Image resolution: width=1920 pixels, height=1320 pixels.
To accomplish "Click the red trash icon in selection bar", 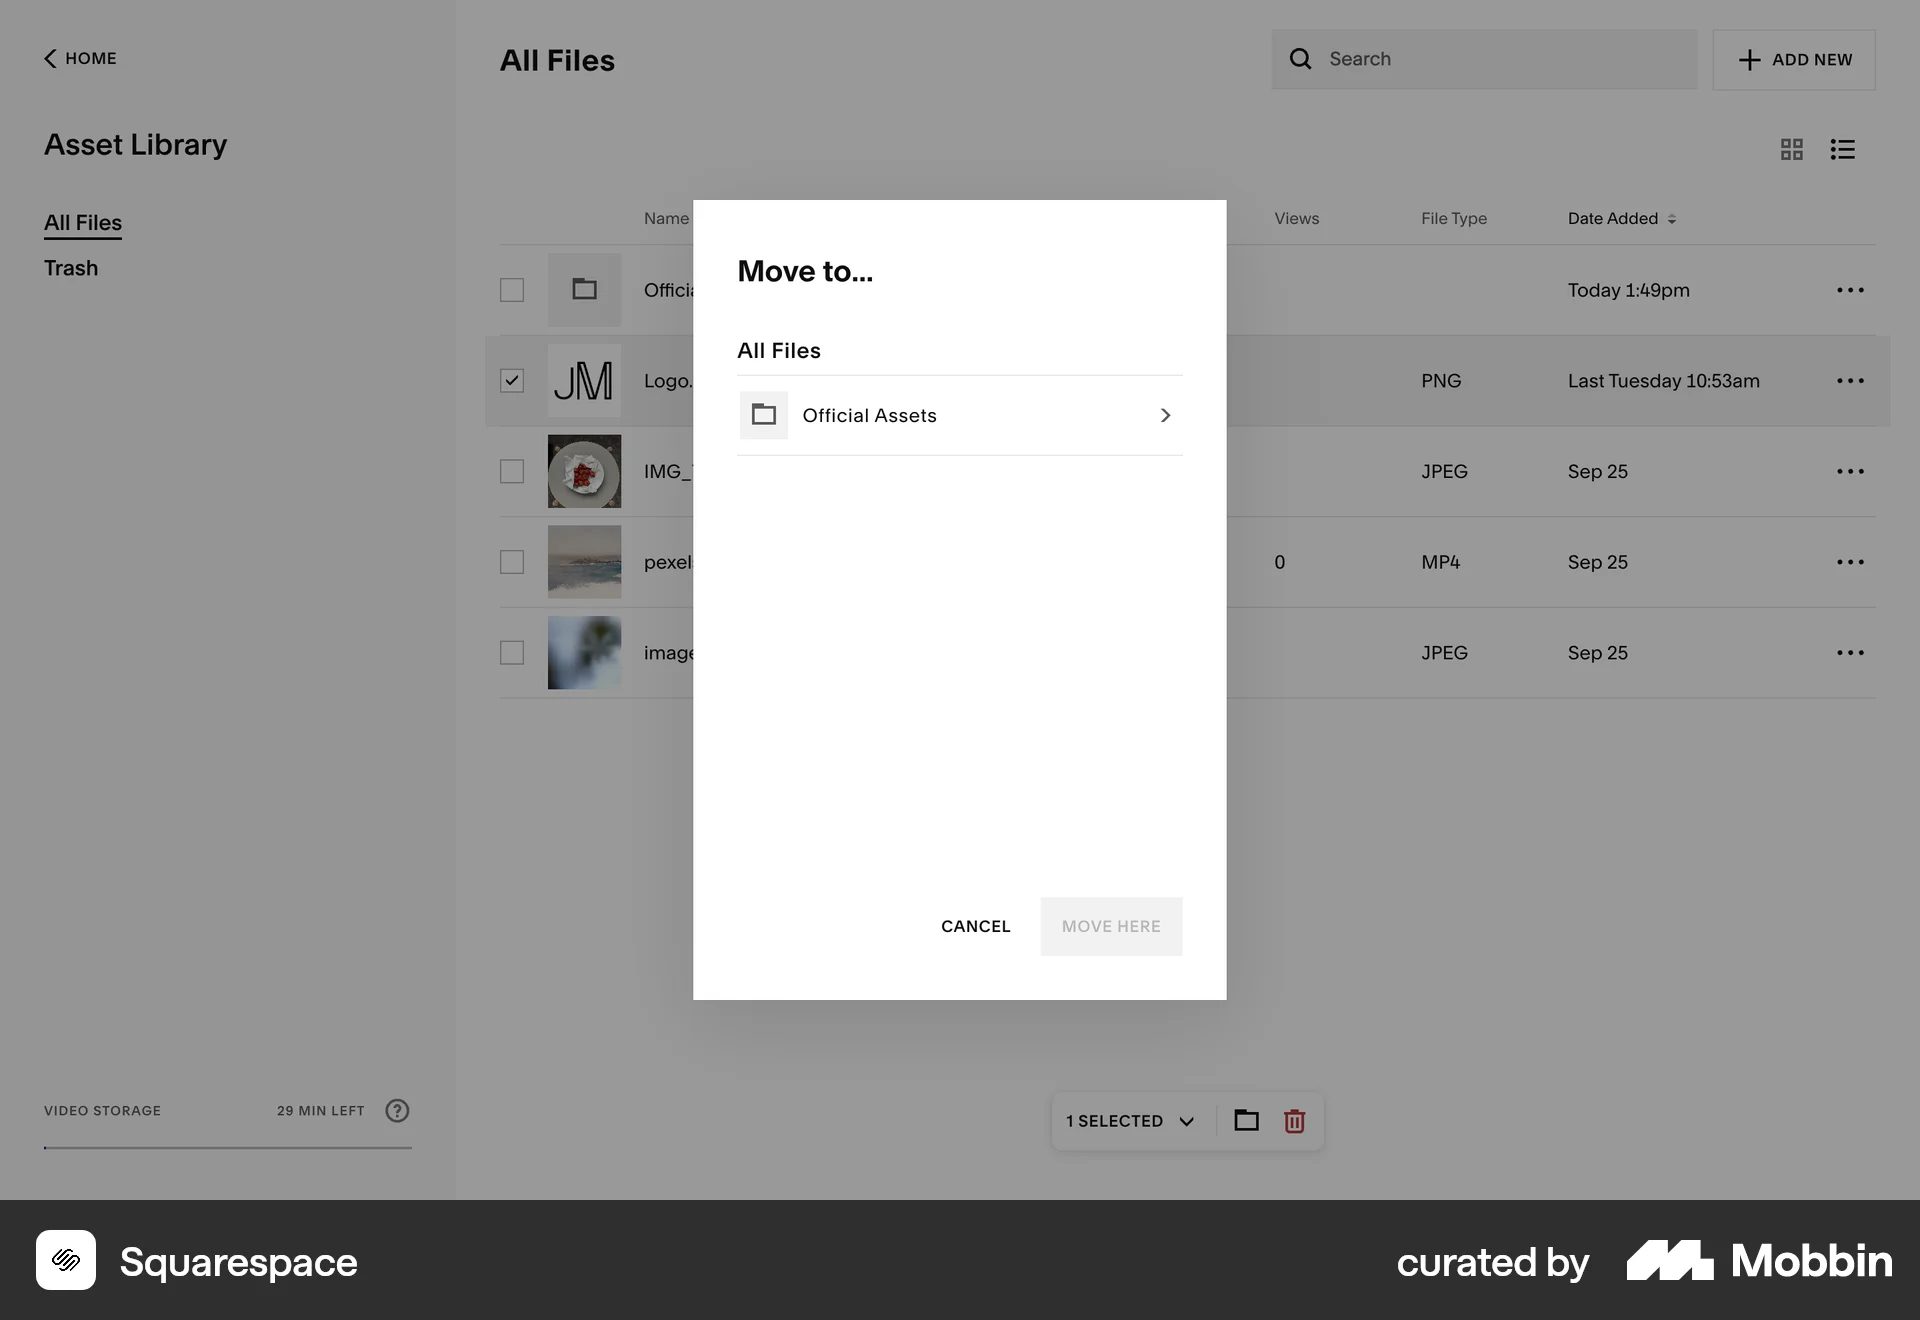I will point(1293,1121).
